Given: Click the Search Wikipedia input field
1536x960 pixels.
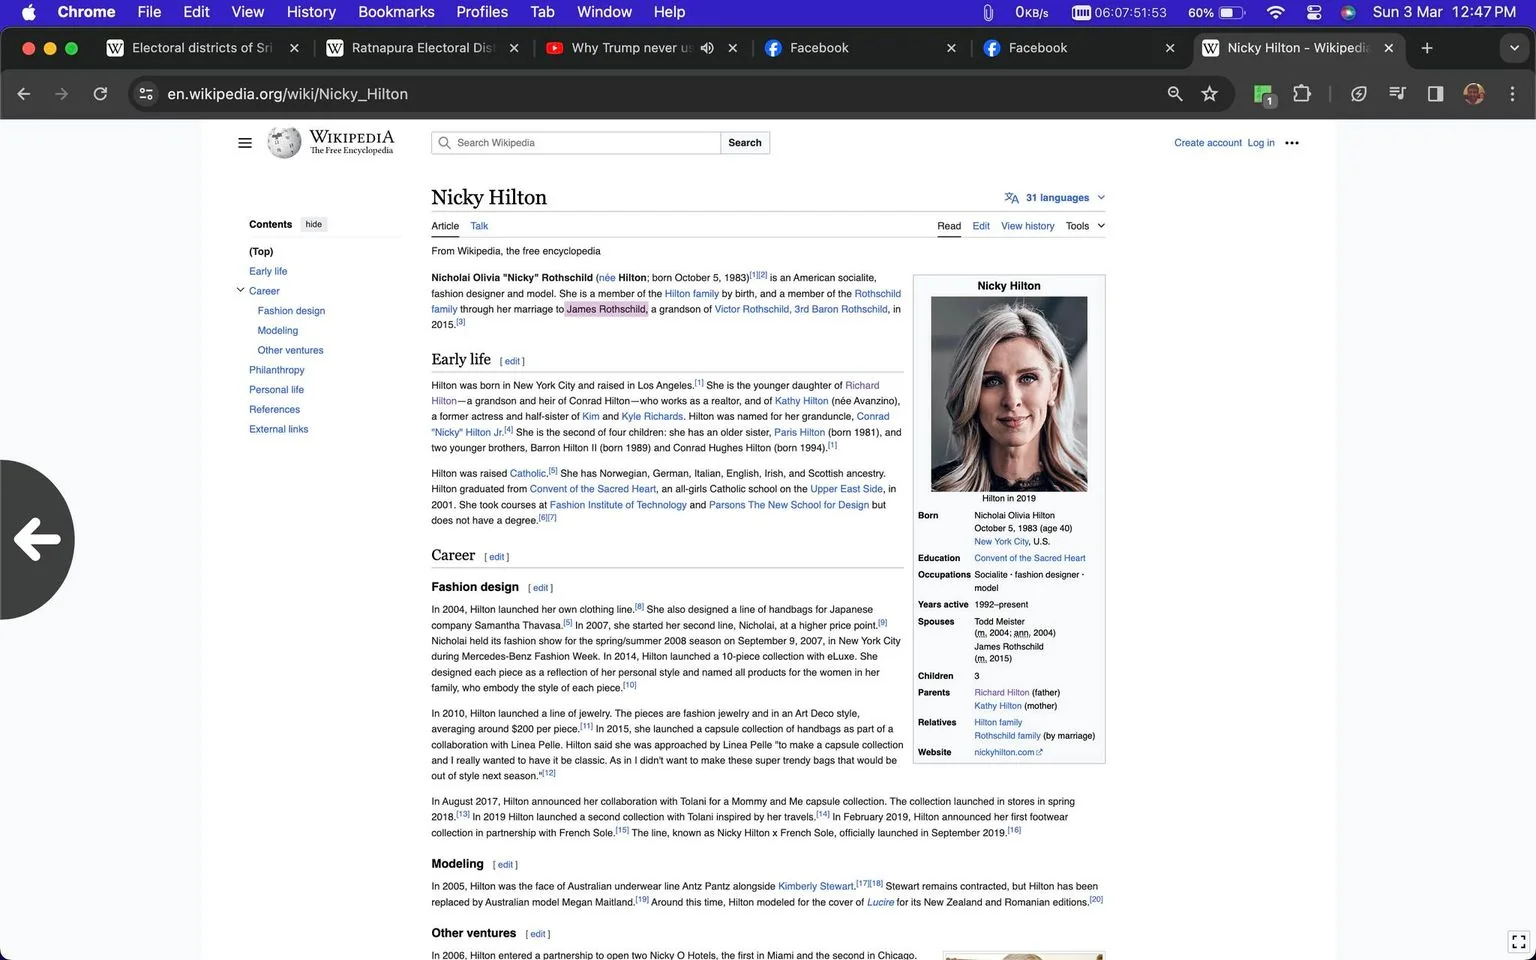Looking at the screenshot, I should coord(576,143).
